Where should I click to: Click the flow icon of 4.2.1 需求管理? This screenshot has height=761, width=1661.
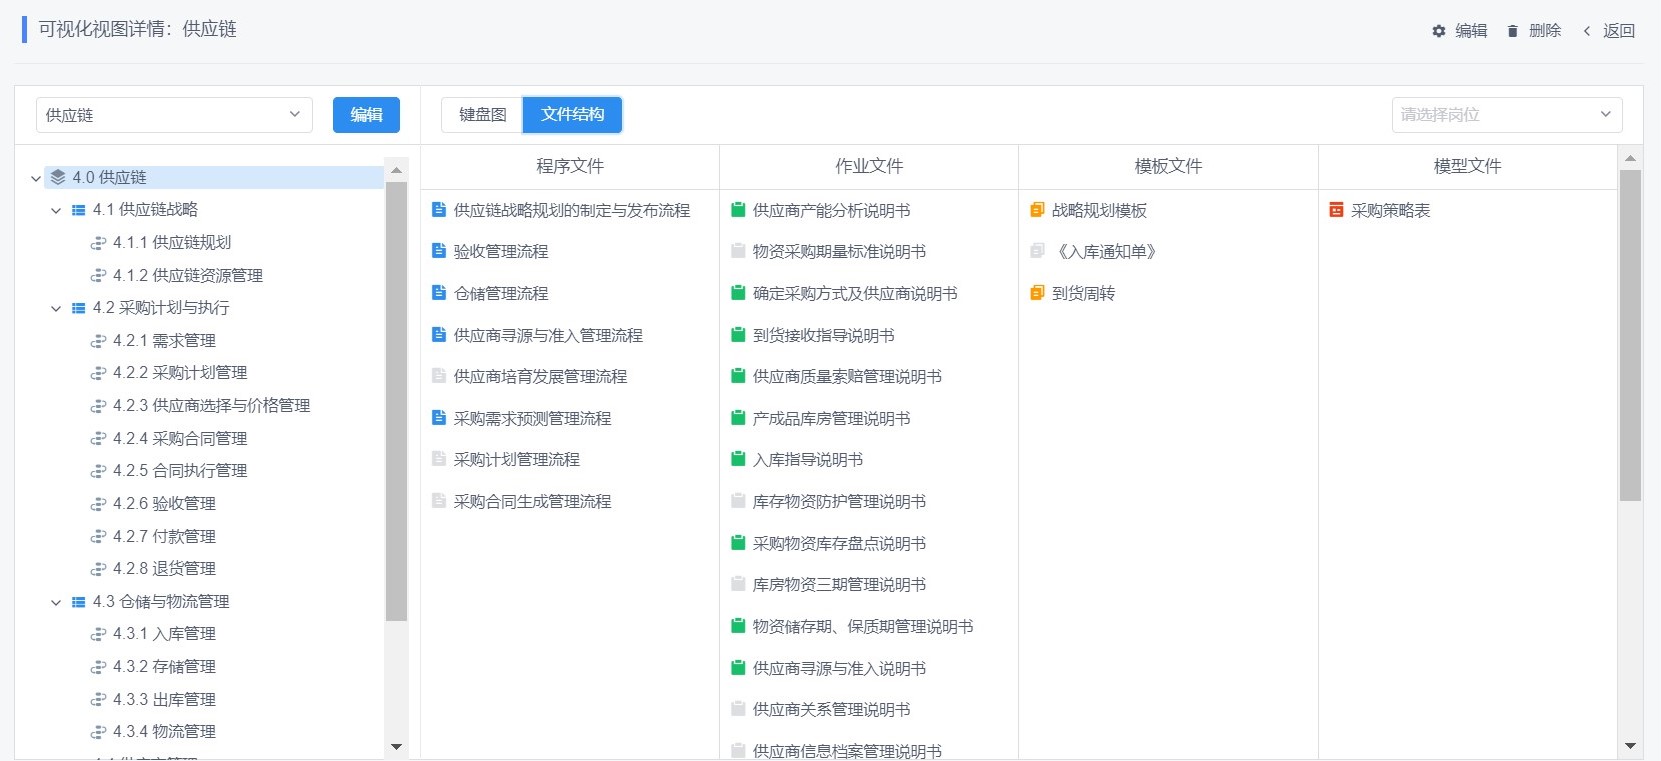98,341
